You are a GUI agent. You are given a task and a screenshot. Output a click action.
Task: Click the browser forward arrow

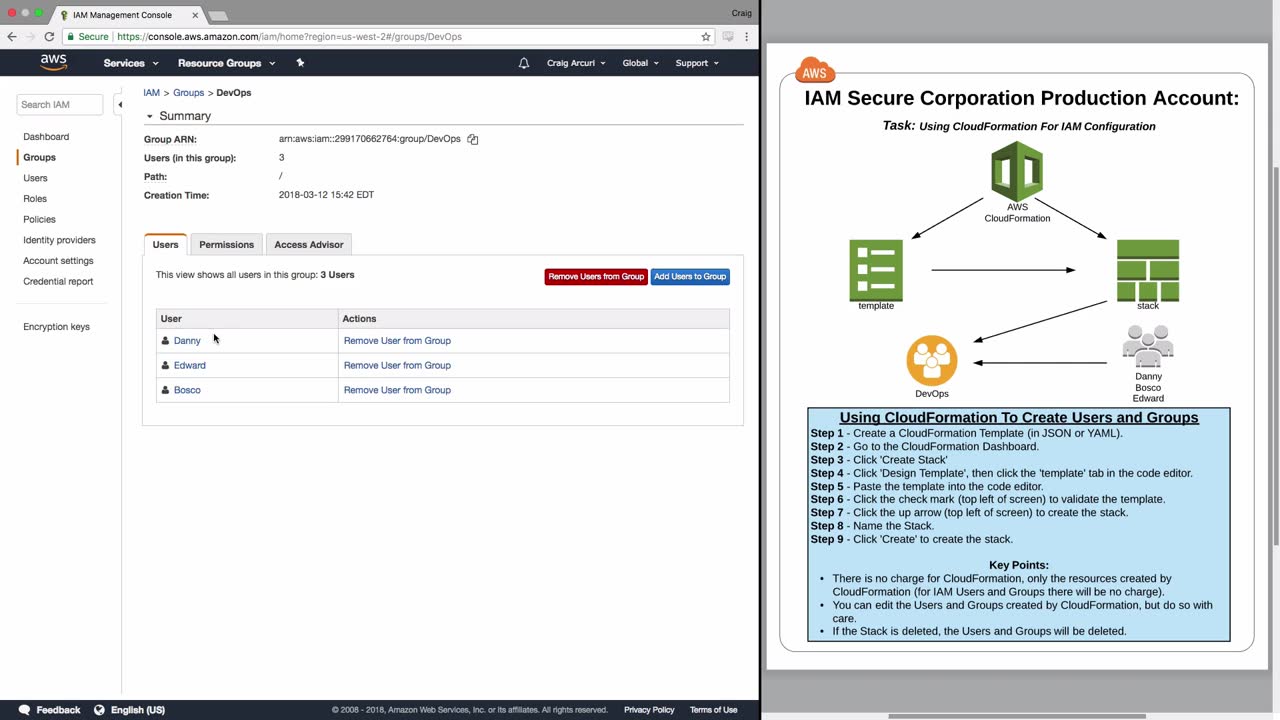coord(30,37)
